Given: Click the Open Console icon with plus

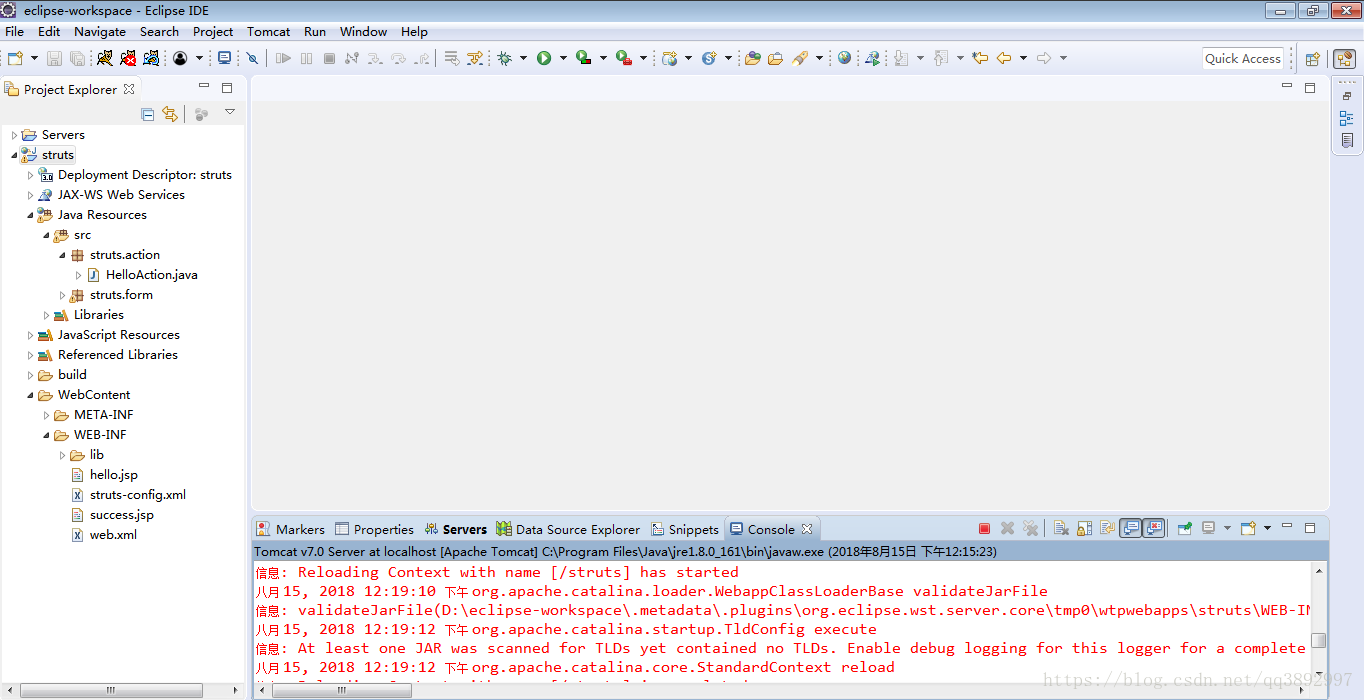Looking at the screenshot, I should click(x=1247, y=528).
